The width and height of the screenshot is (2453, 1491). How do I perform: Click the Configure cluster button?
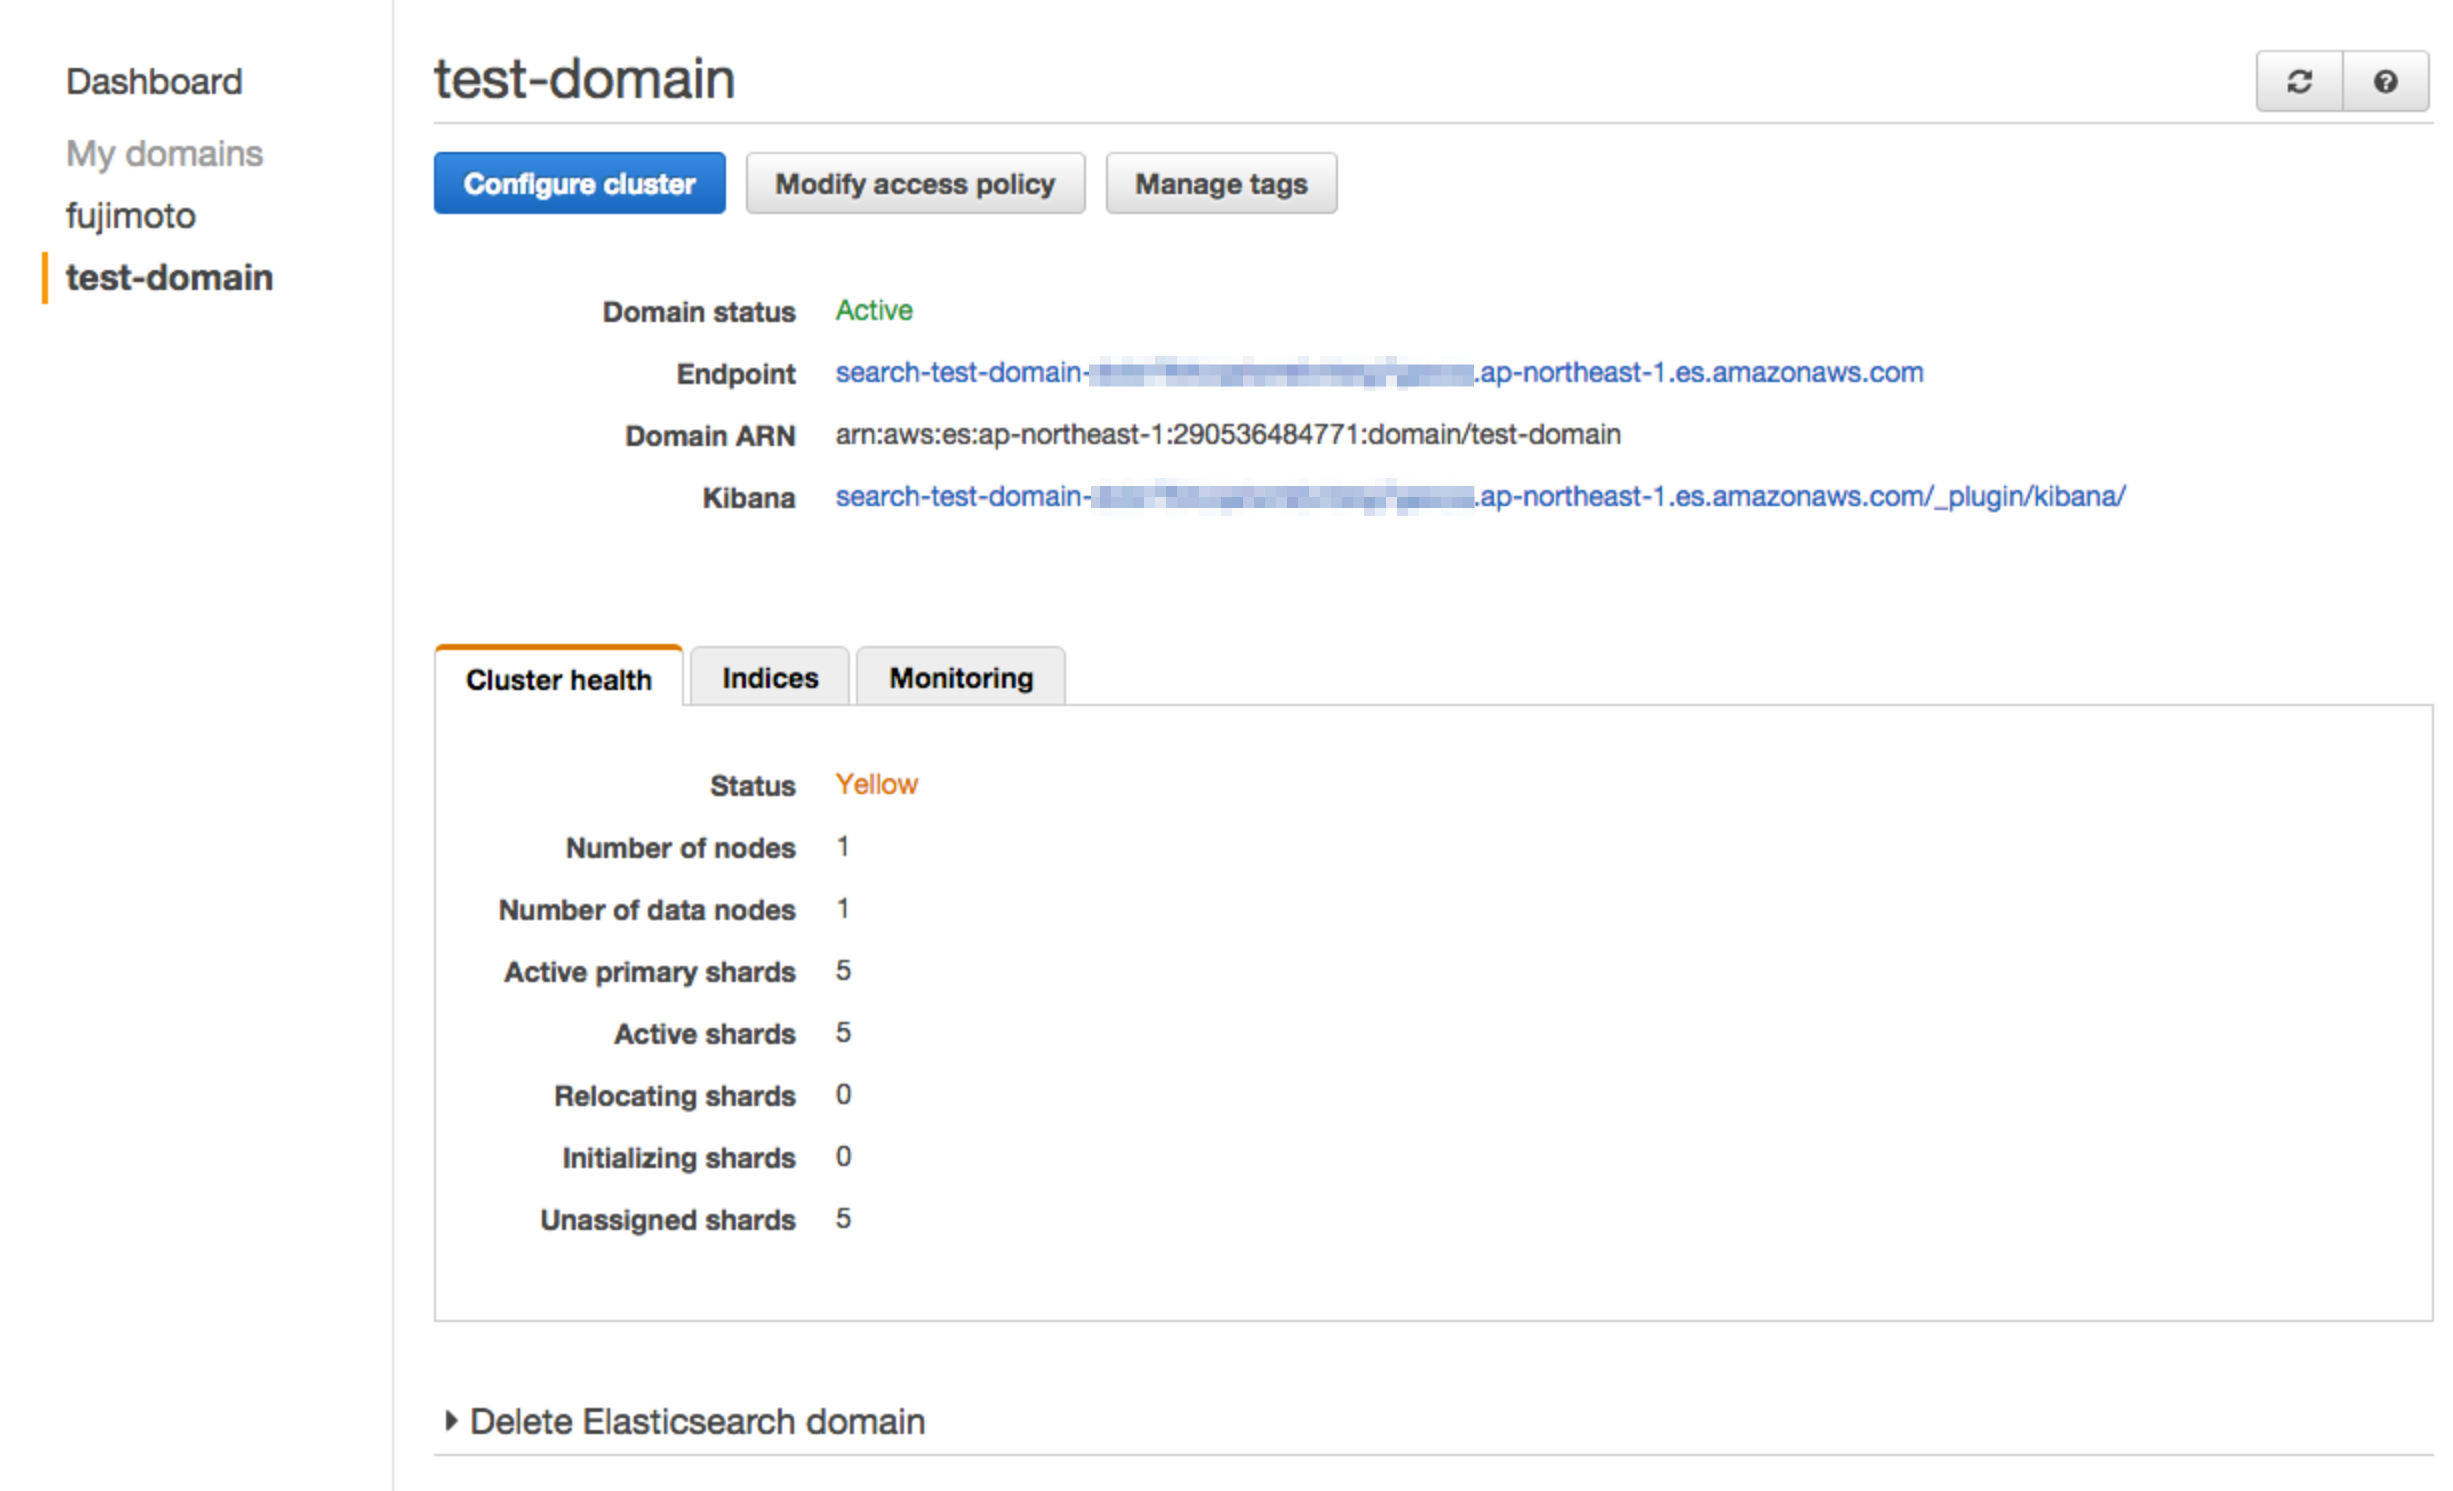pyautogui.click(x=579, y=183)
